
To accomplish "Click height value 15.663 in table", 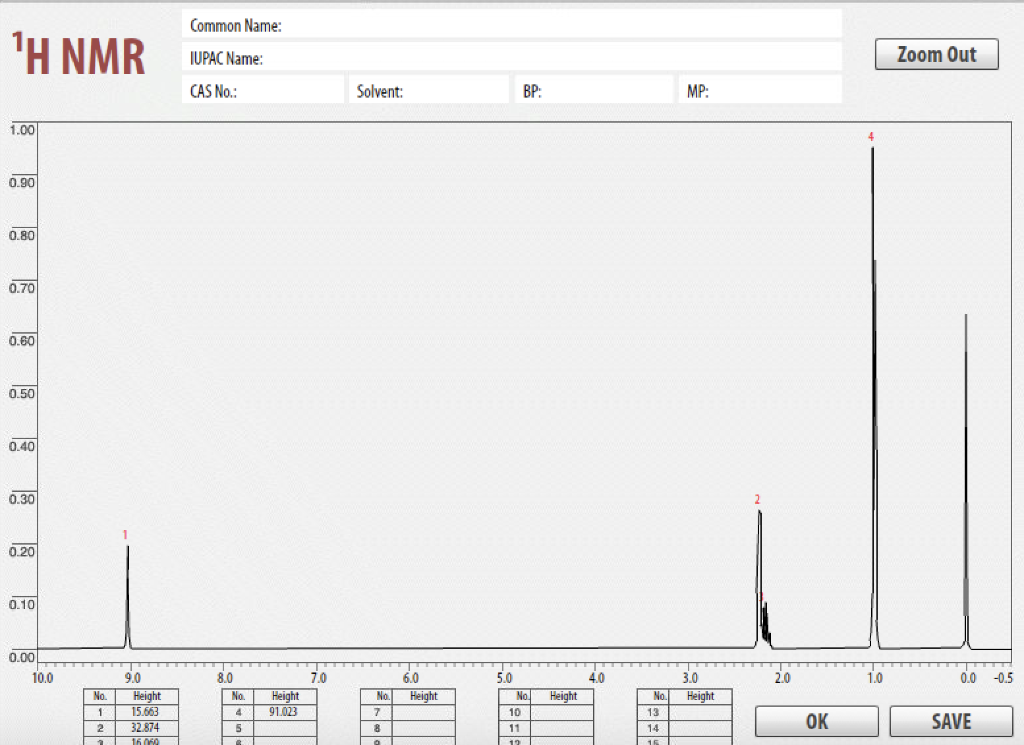I will point(146,712).
